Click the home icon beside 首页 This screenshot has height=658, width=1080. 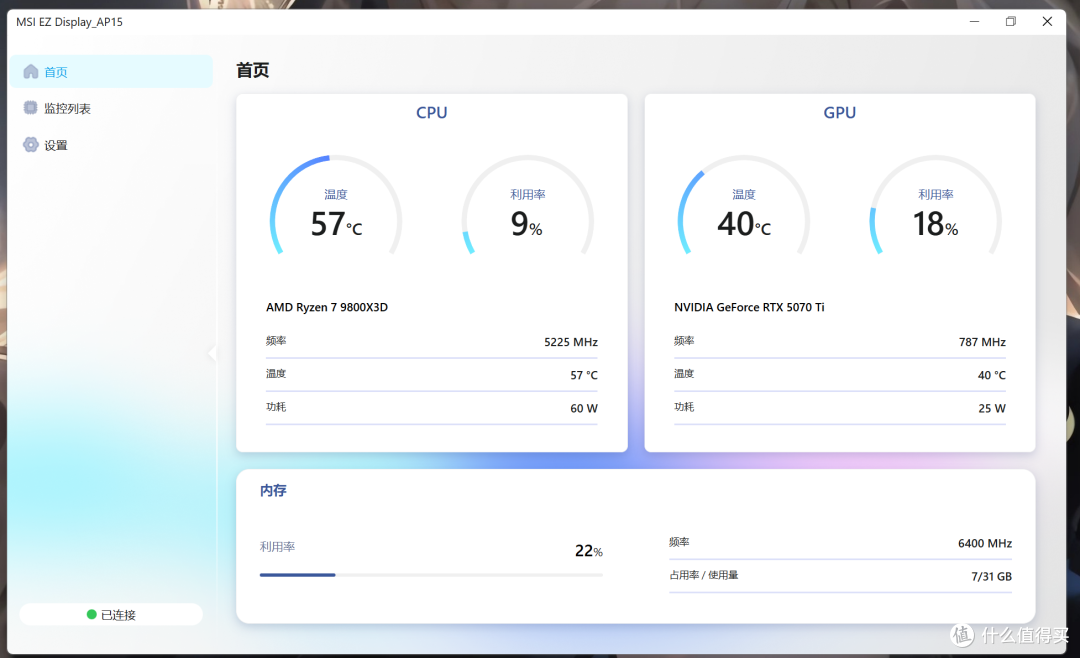point(30,72)
